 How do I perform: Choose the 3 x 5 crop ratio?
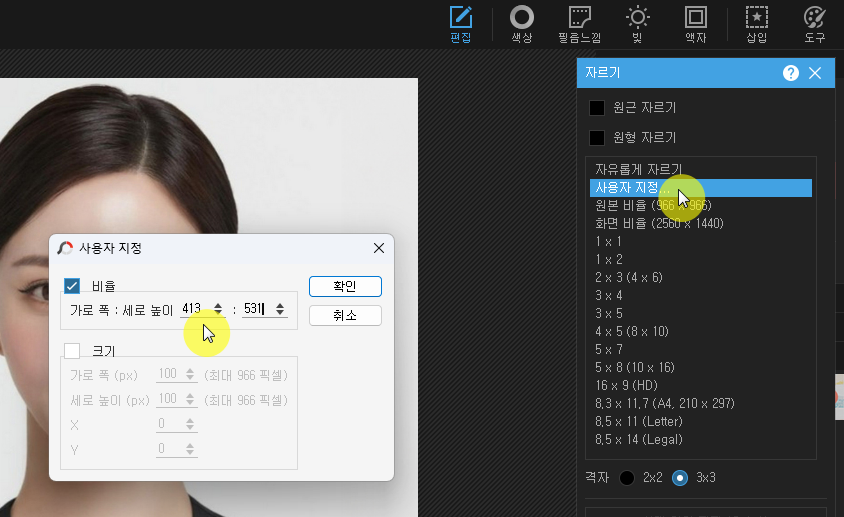701,313
